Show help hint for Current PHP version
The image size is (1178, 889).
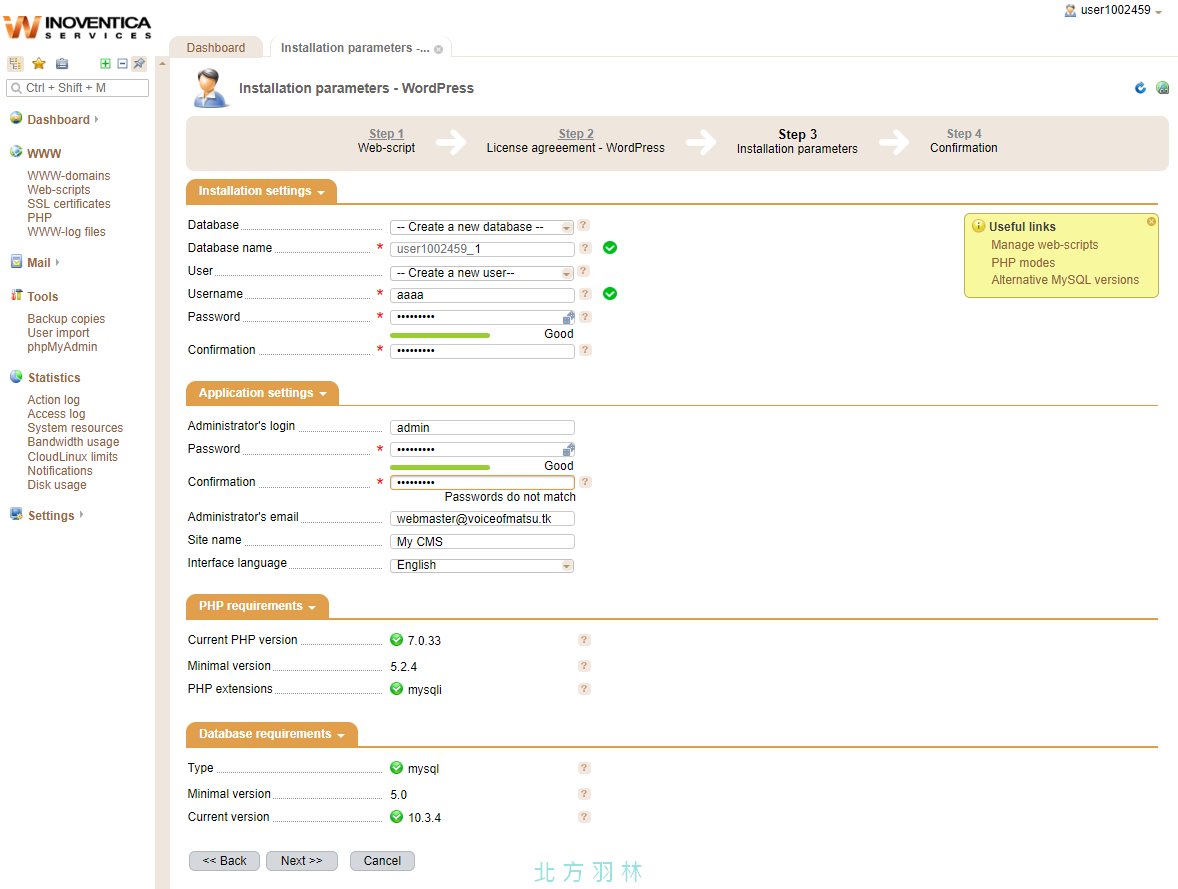coord(584,640)
